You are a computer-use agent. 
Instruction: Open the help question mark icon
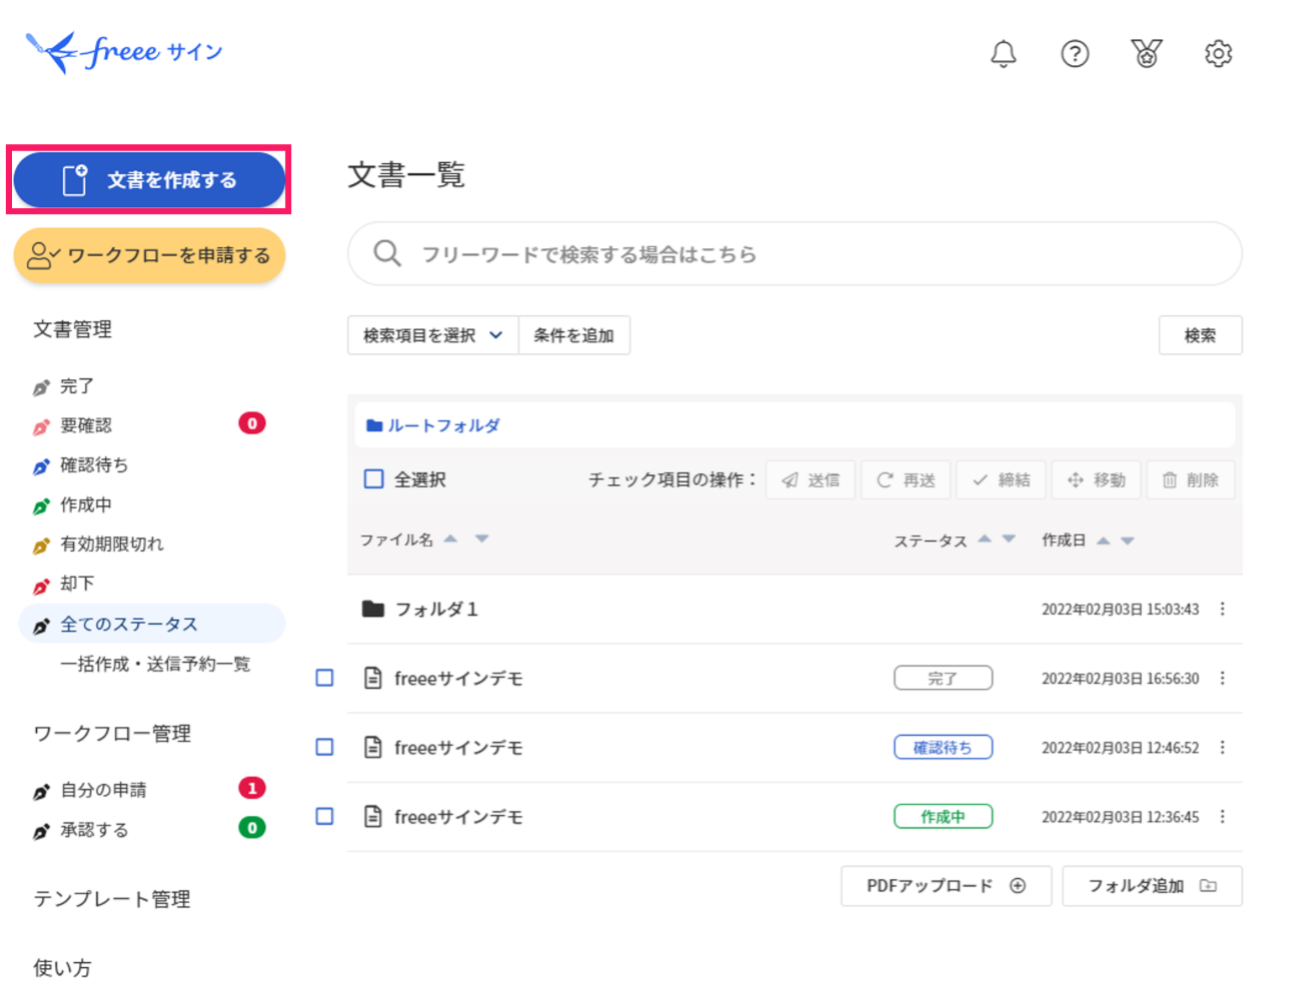tap(1075, 53)
